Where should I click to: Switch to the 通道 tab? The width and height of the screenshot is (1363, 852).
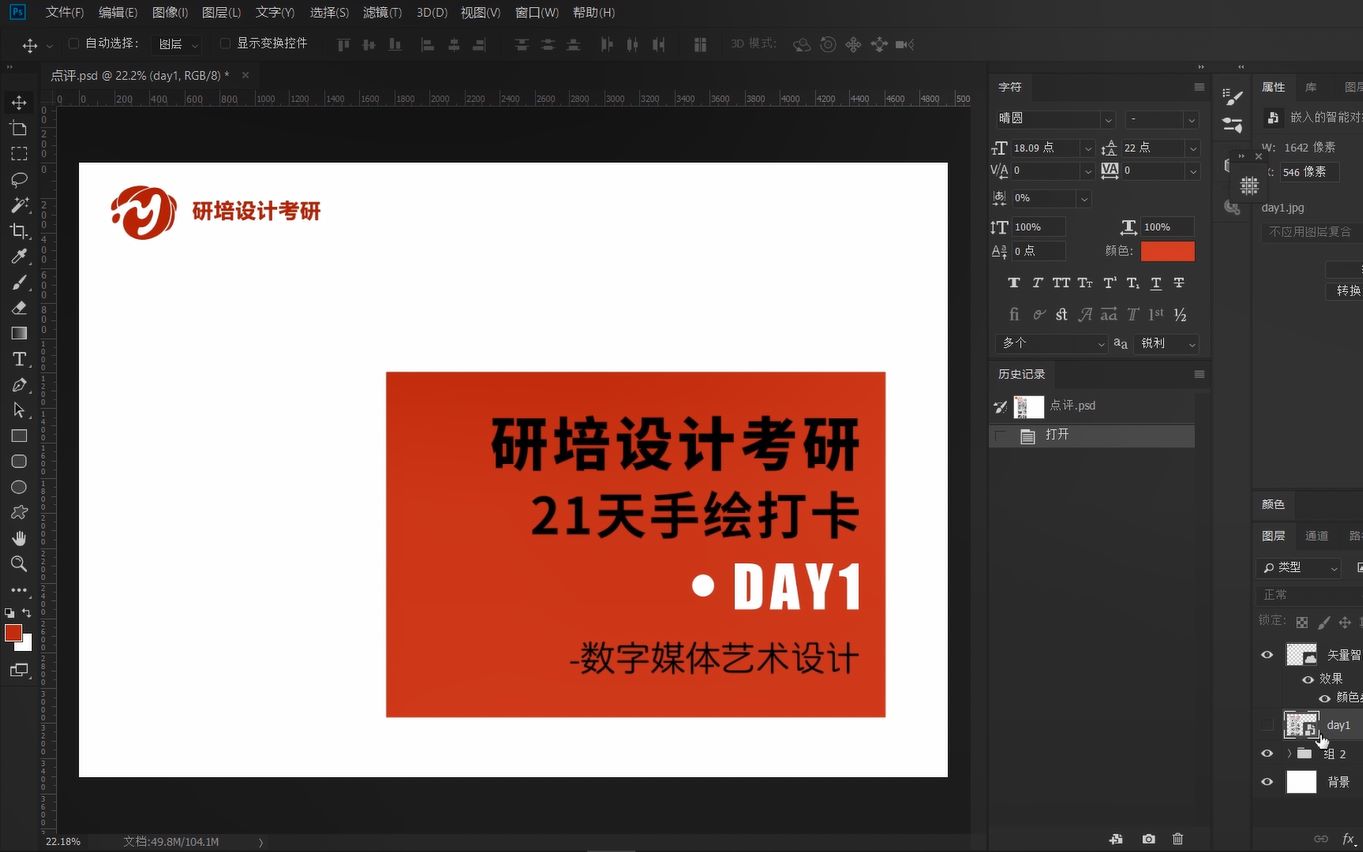1316,536
